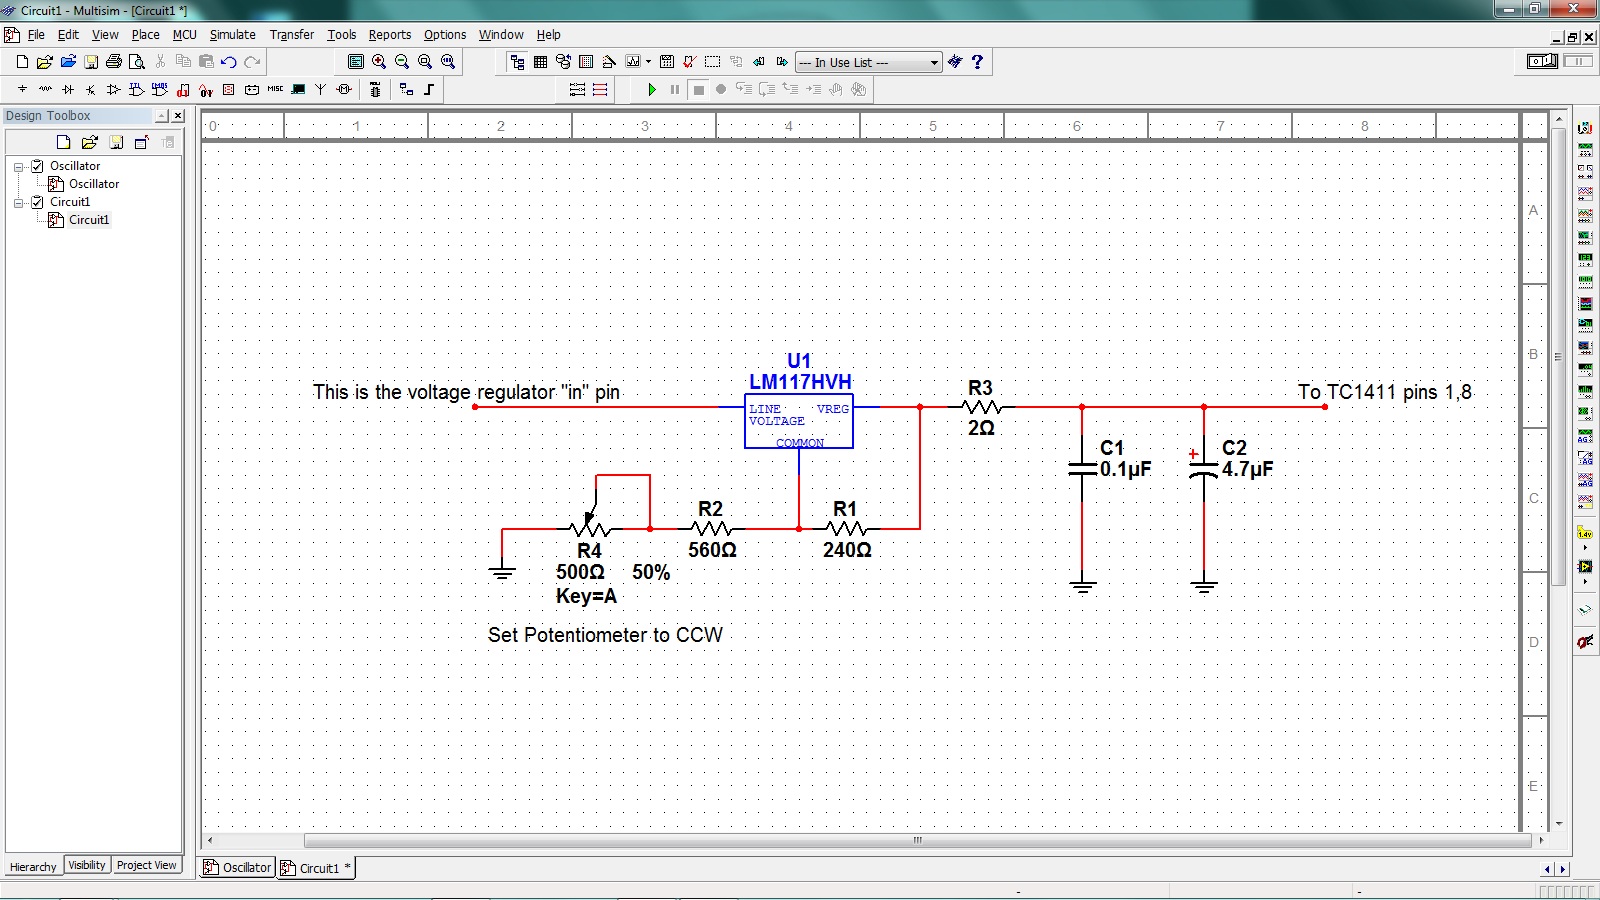Place a Basic component (resistor zigzag icon)
The width and height of the screenshot is (1600, 900).
click(x=45, y=89)
